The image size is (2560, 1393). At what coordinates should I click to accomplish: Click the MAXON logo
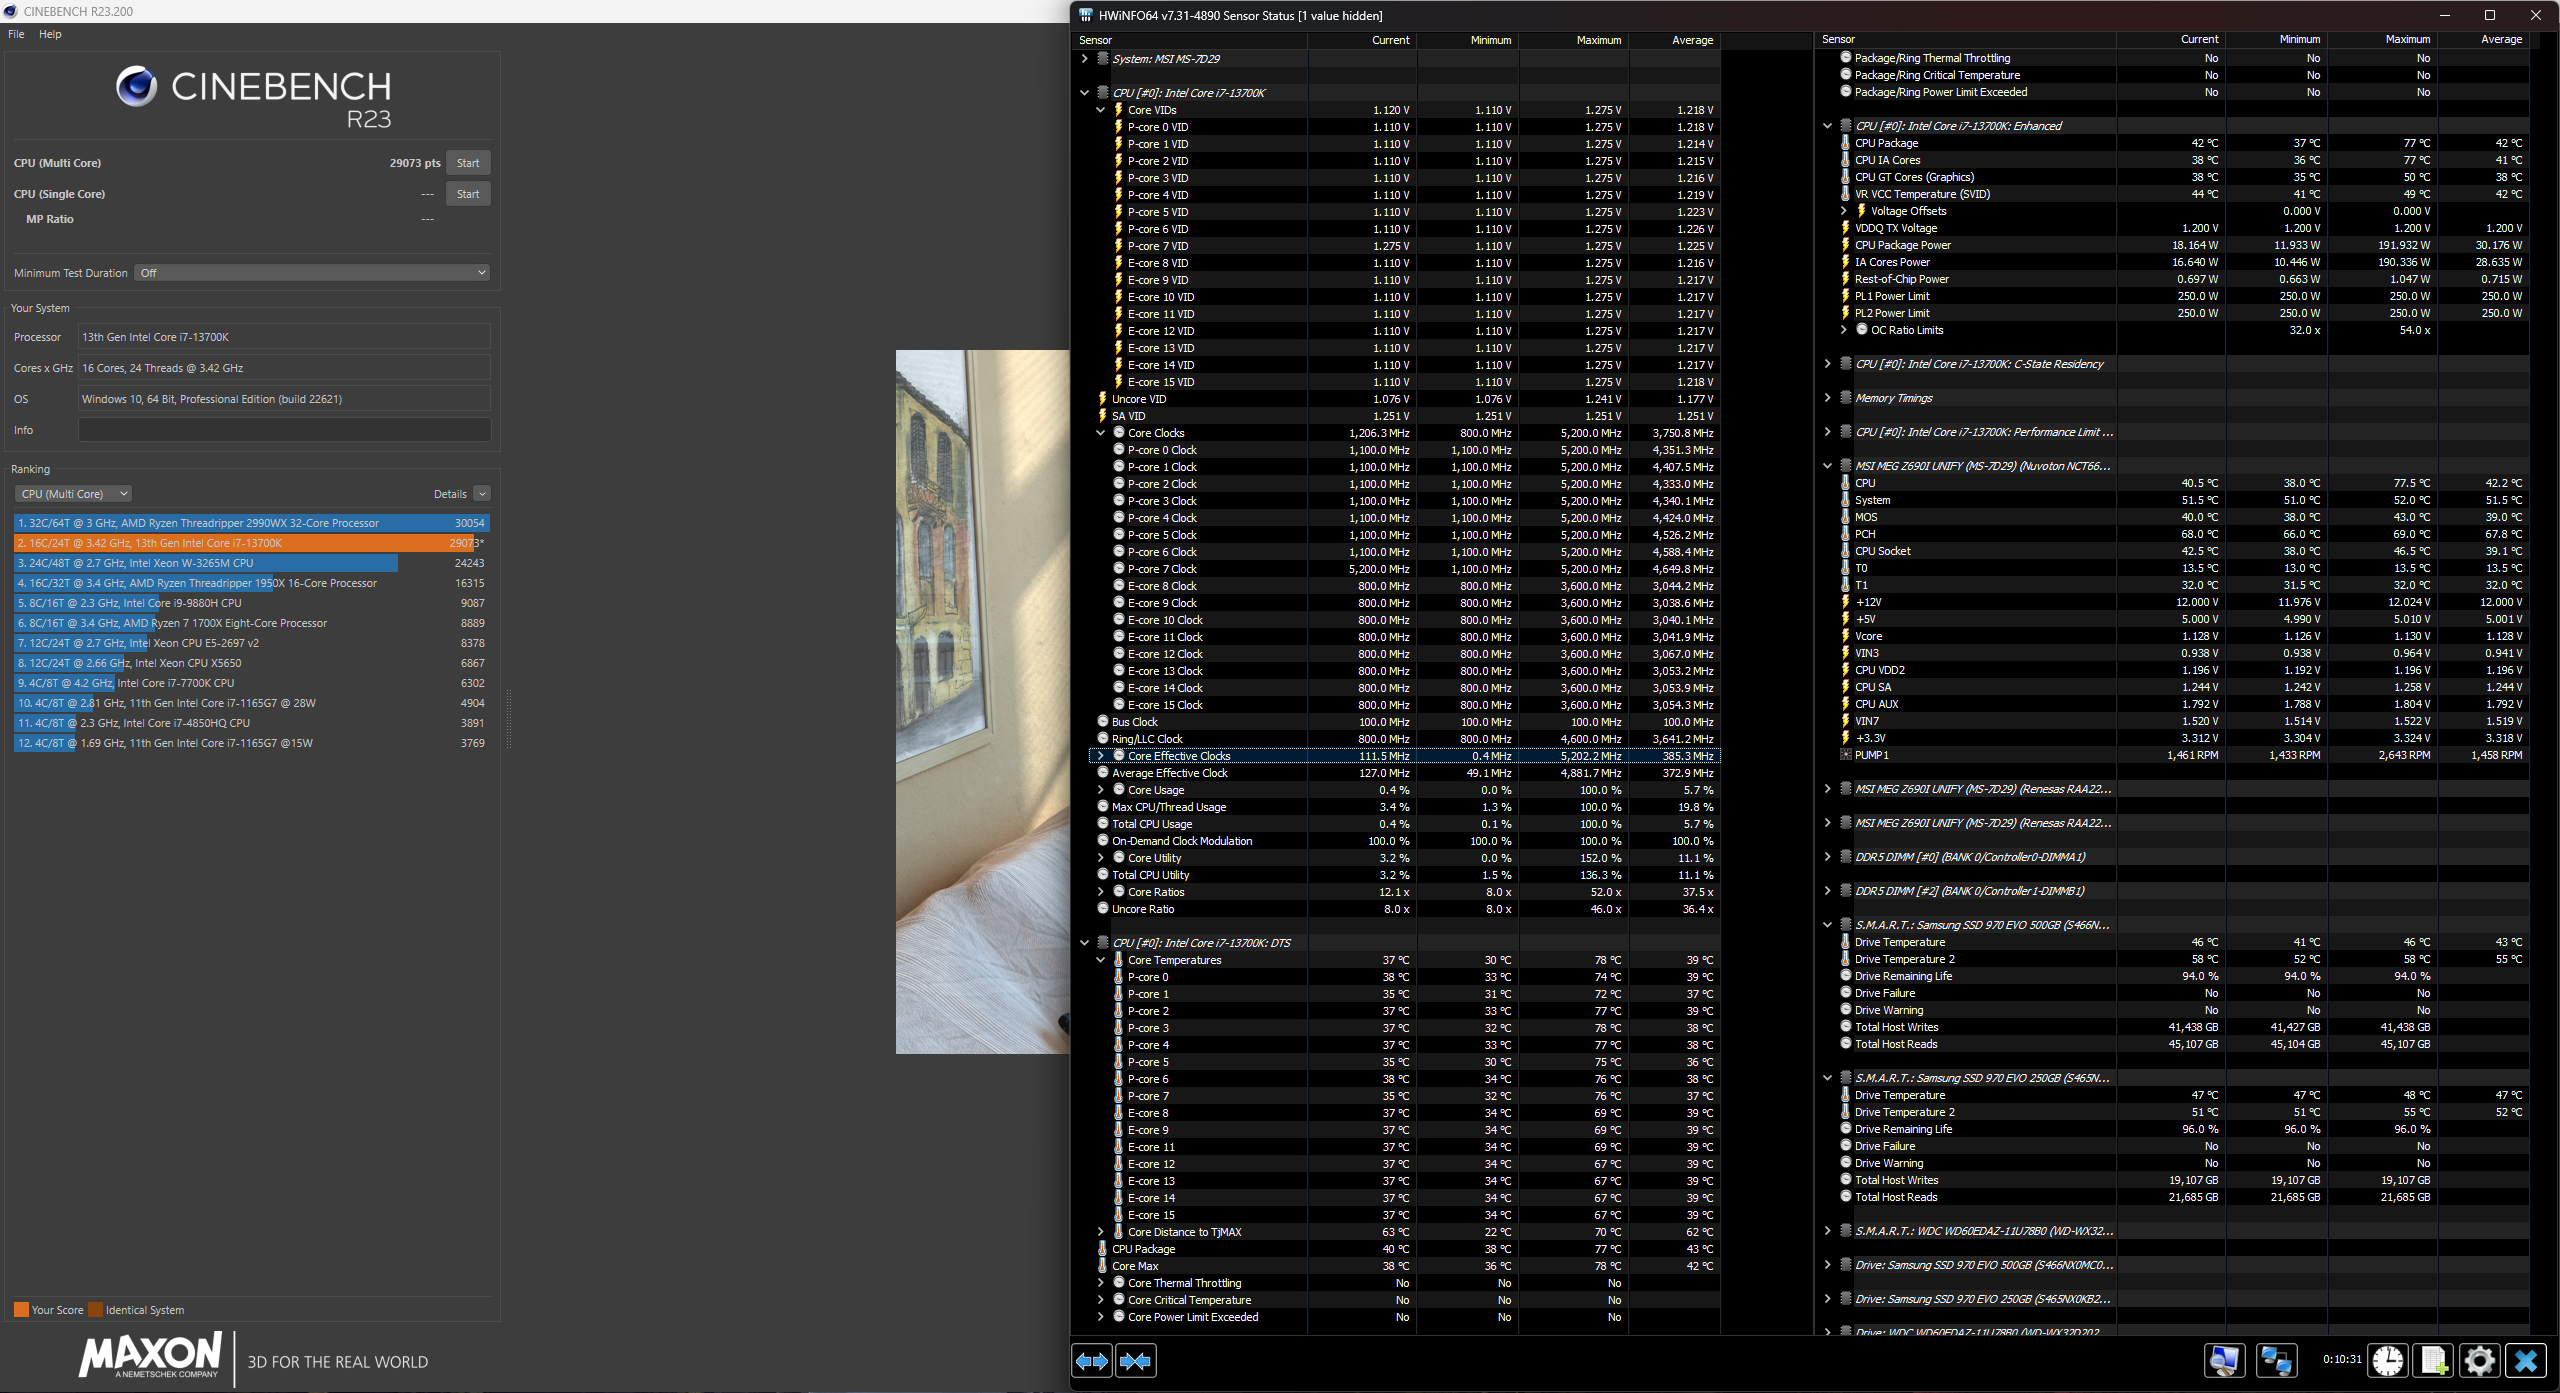pos(150,1356)
